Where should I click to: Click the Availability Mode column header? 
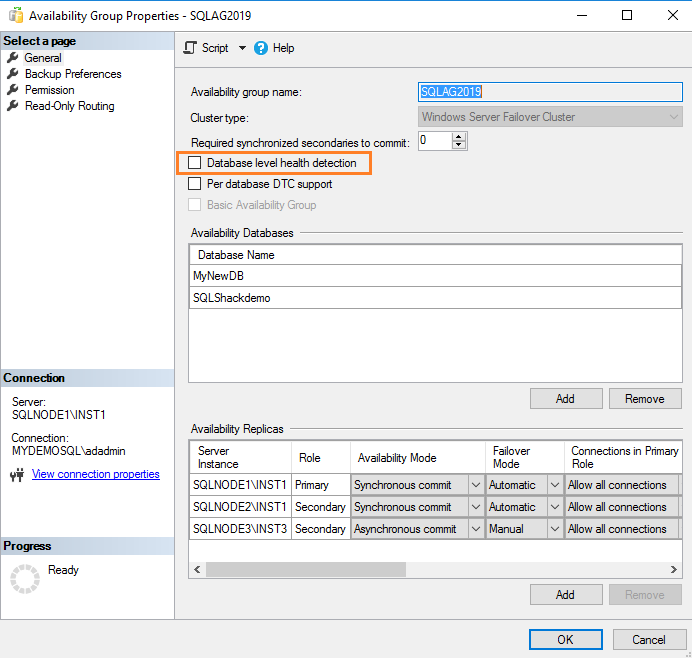pyautogui.click(x=418, y=458)
